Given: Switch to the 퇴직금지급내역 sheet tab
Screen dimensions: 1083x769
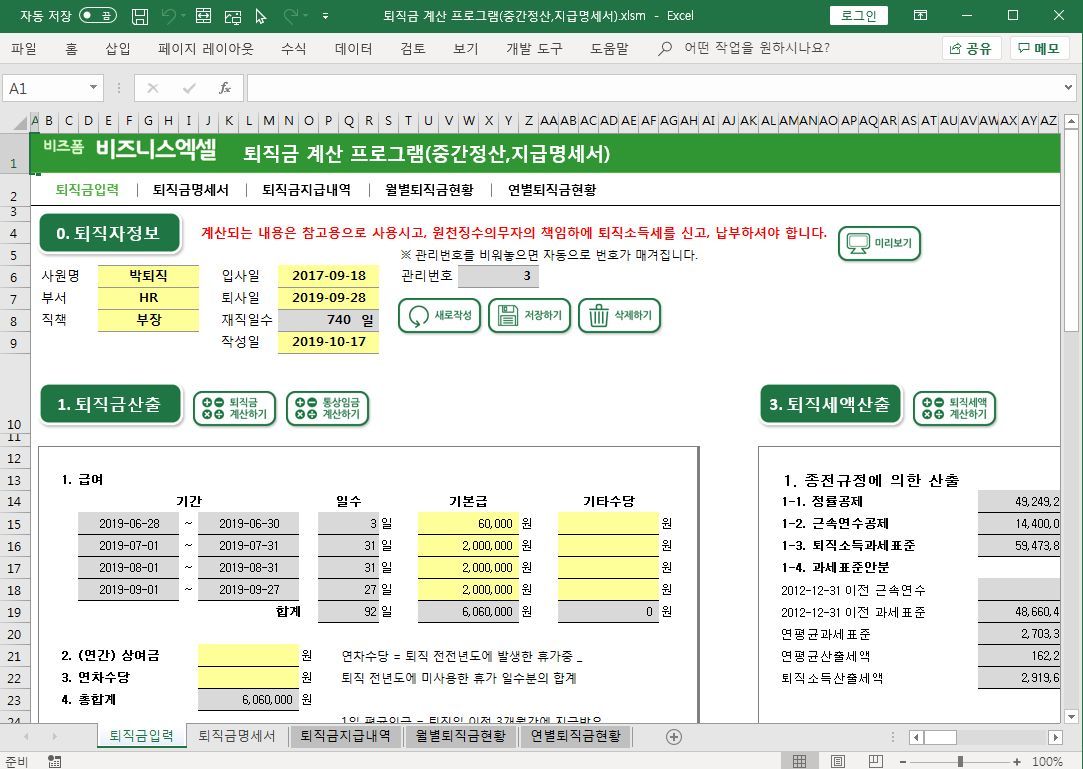Looking at the screenshot, I should click(x=345, y=736).
